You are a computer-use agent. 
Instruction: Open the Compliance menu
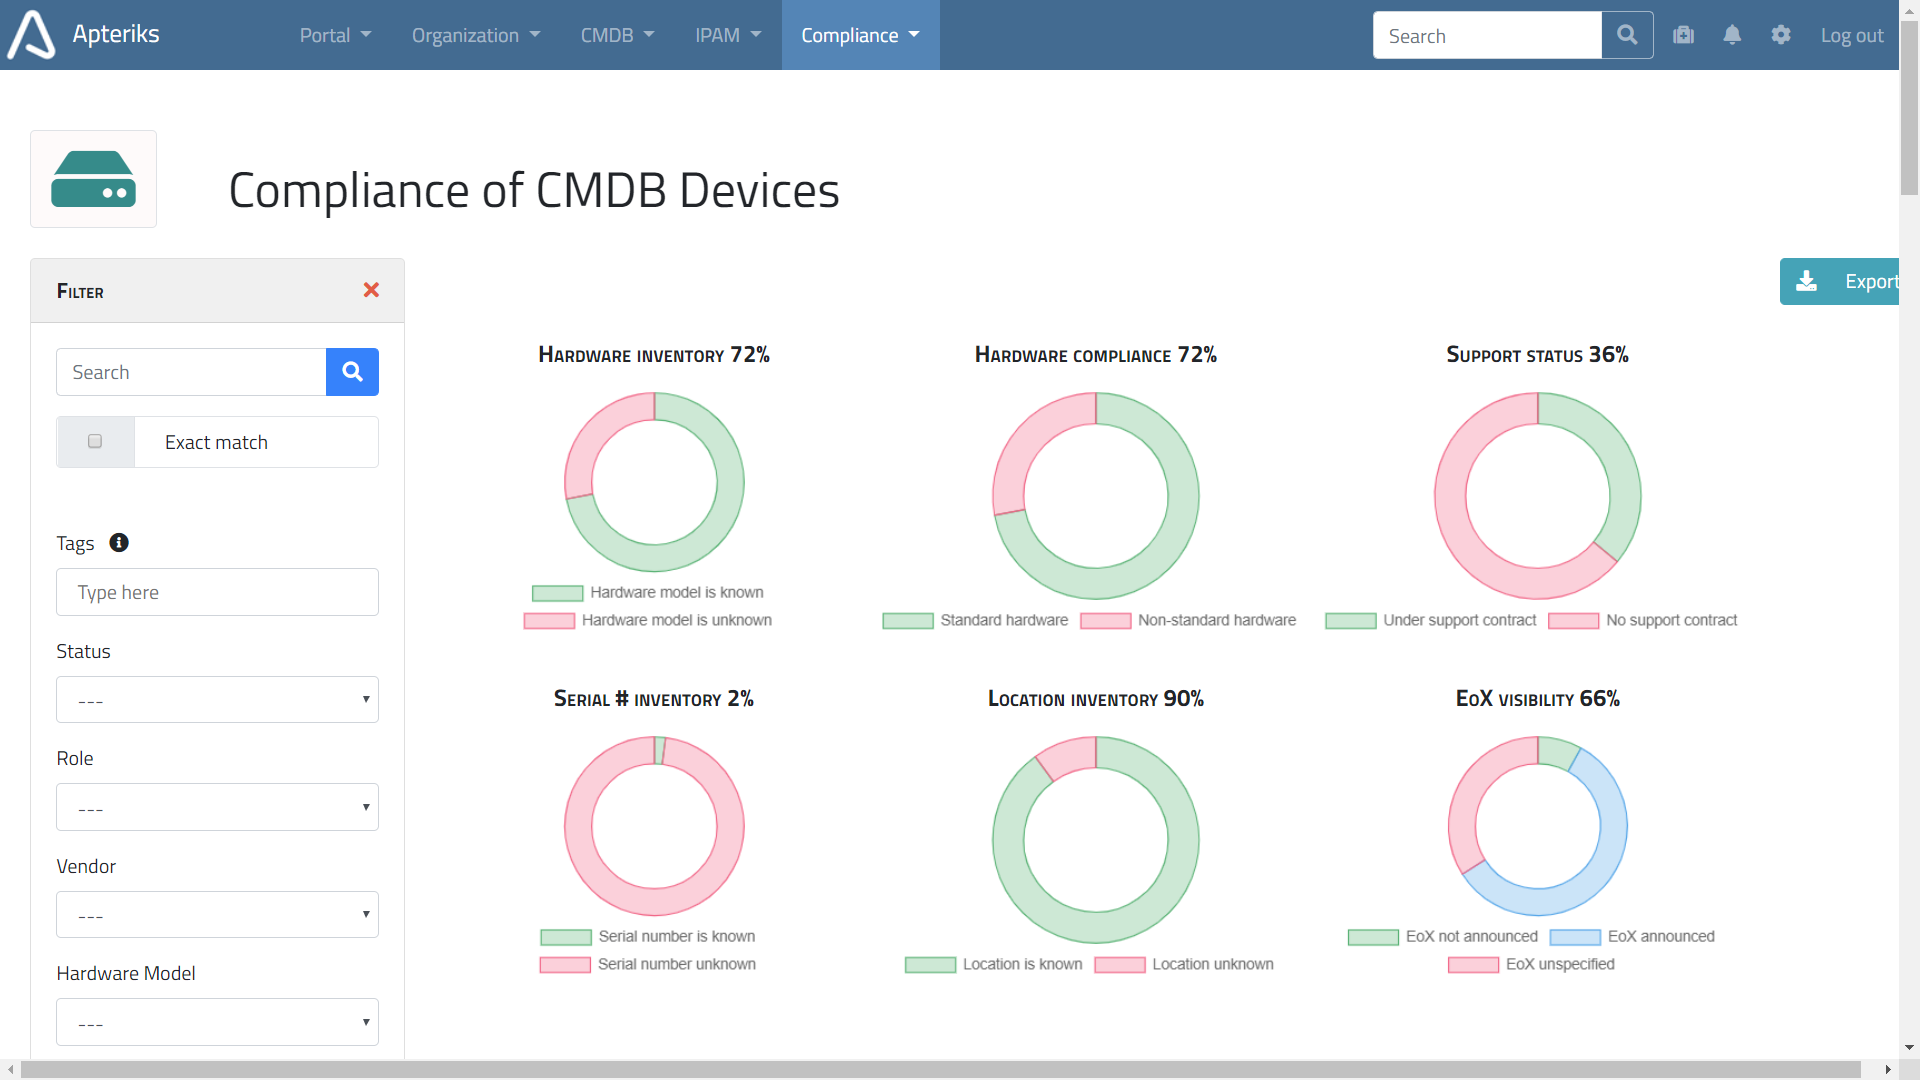[x=860, y=35]
